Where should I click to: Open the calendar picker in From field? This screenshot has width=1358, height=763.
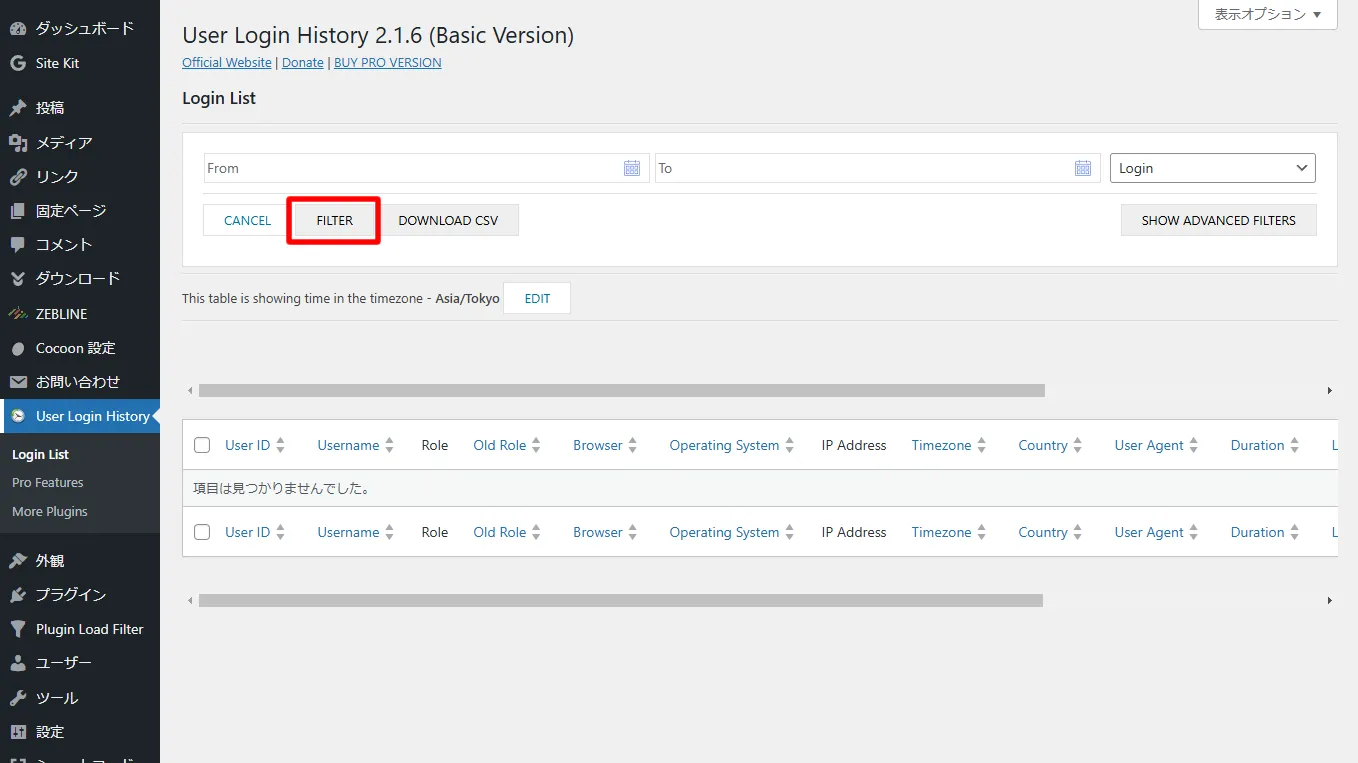[632, 168]
